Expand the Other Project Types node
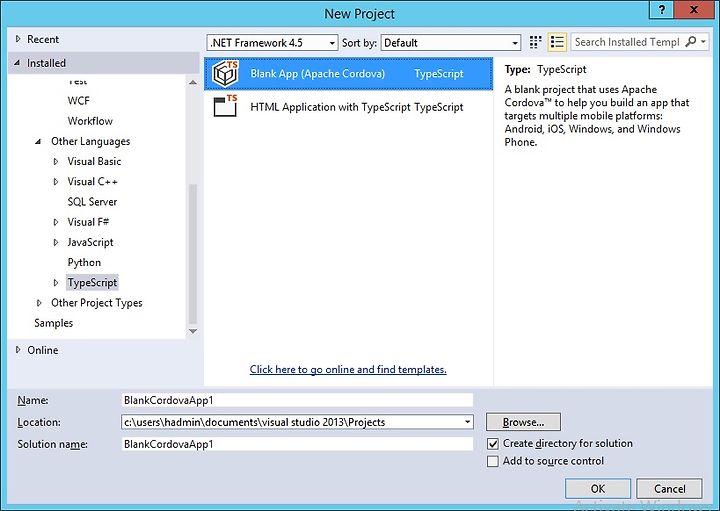Screen dimensions: 720x511 pos(39,303)
